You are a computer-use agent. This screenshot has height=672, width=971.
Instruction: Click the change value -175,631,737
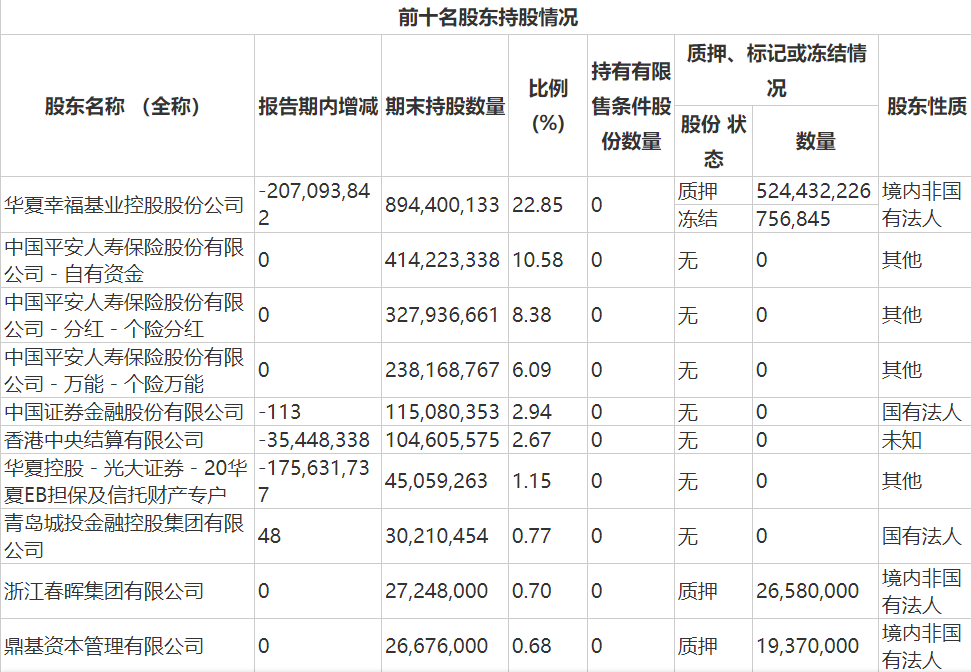314,481
